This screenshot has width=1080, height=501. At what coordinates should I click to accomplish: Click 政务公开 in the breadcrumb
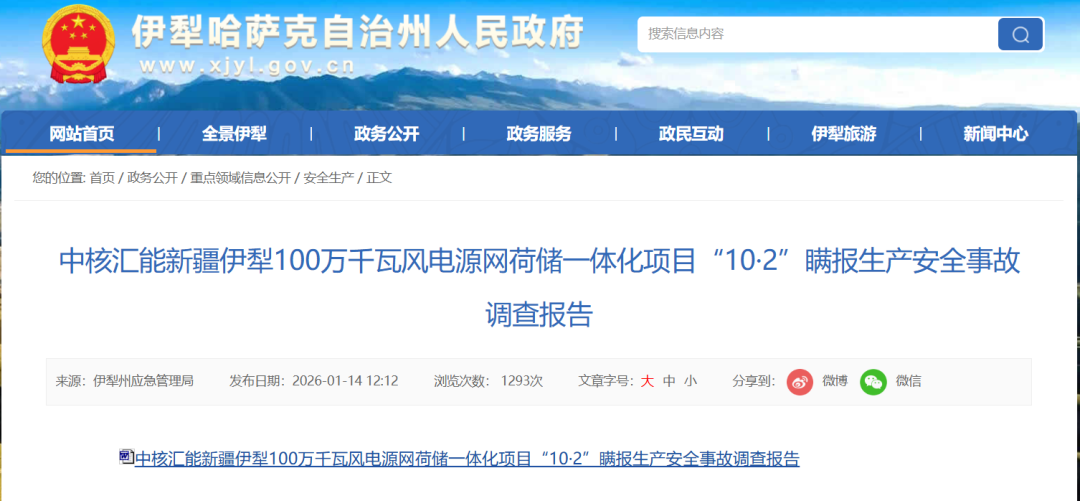pos(153,178)
